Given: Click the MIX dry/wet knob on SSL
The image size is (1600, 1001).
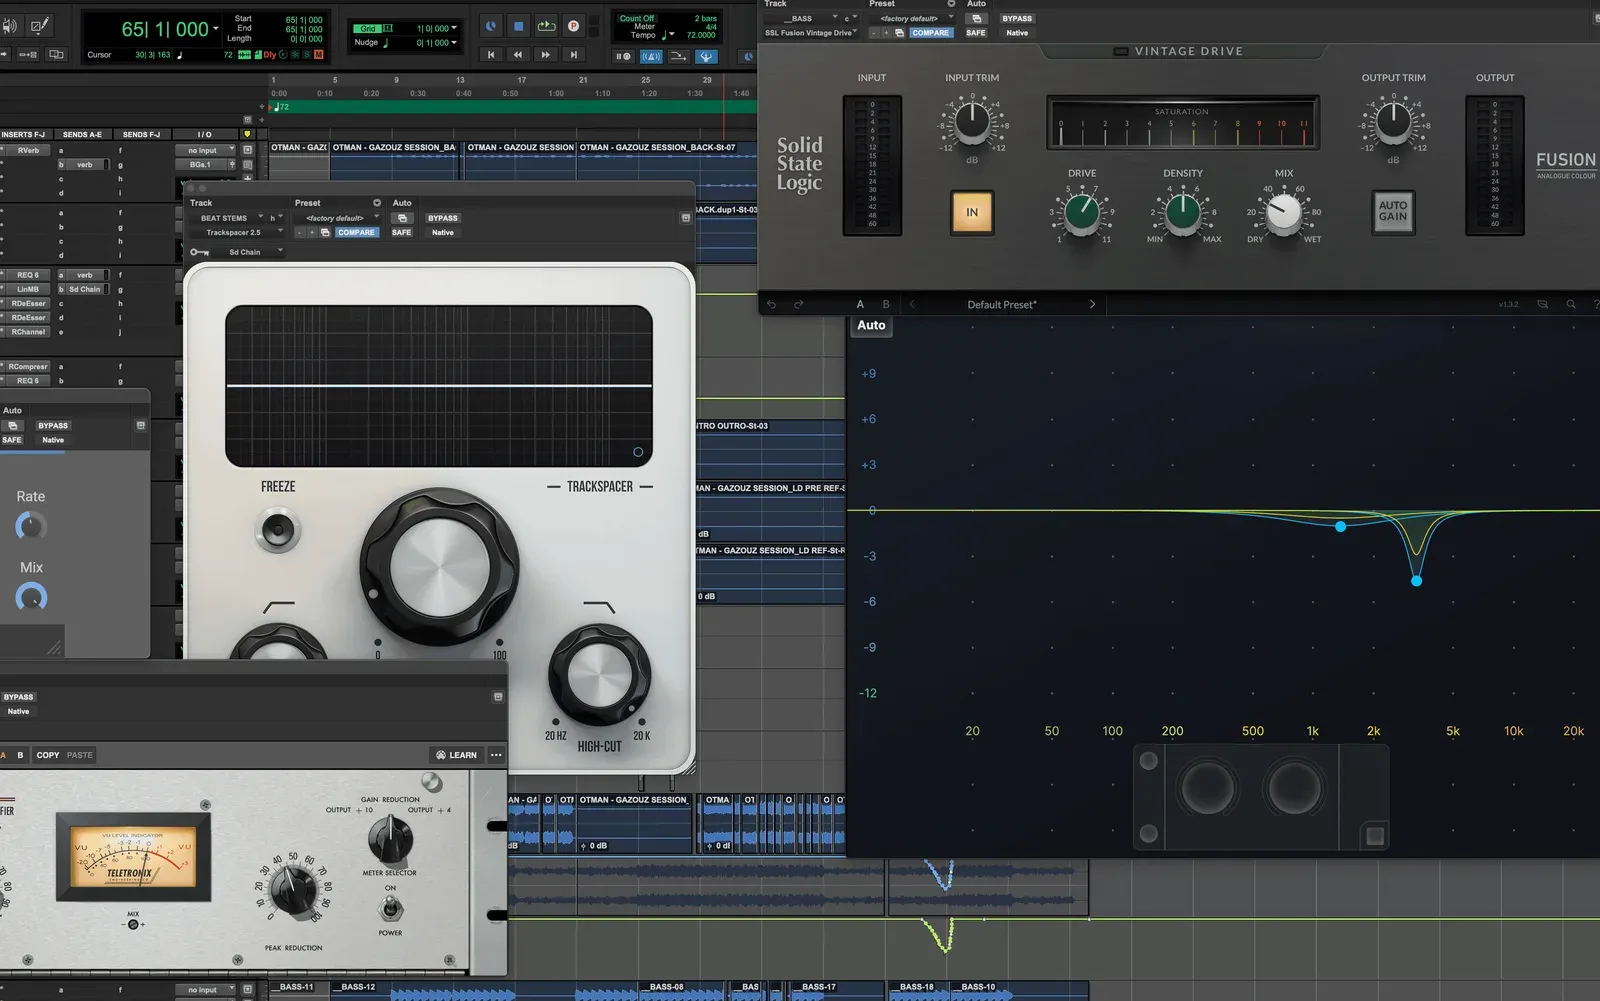Looking at the screenshot, I should [1284, 212].
